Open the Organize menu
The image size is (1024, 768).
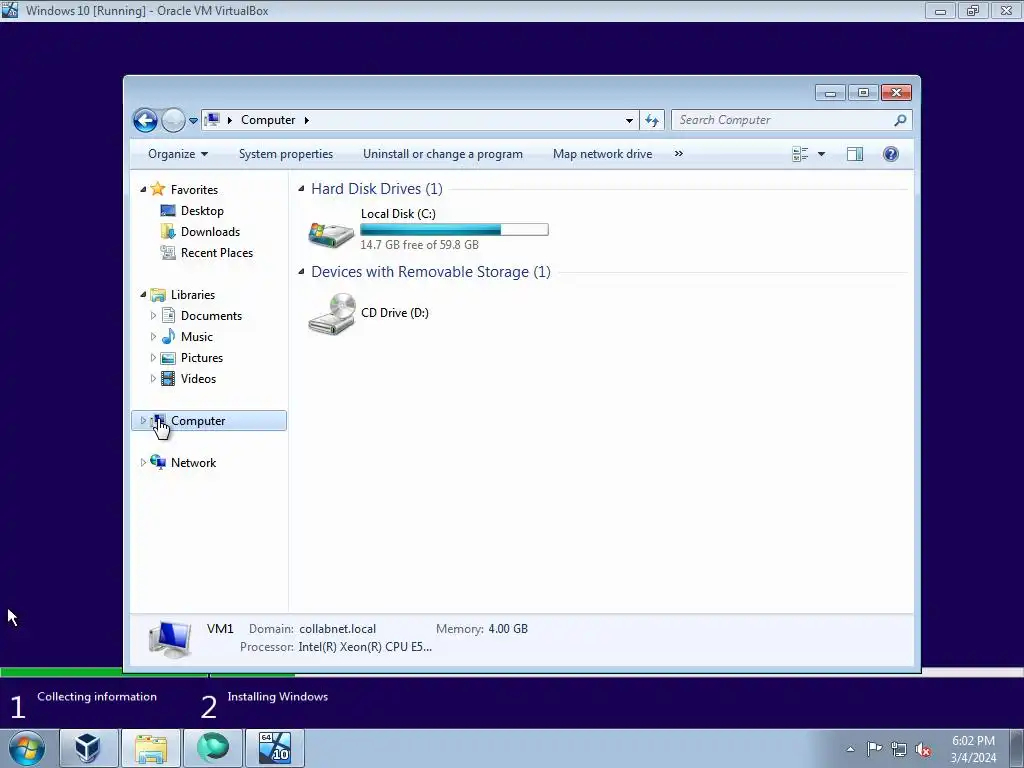click(178, 154)
